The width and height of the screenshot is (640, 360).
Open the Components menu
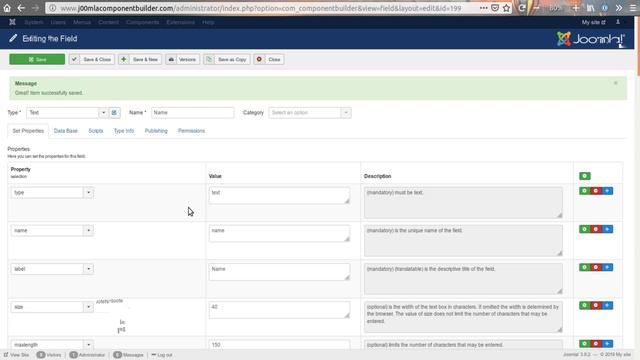click(142, 22)
